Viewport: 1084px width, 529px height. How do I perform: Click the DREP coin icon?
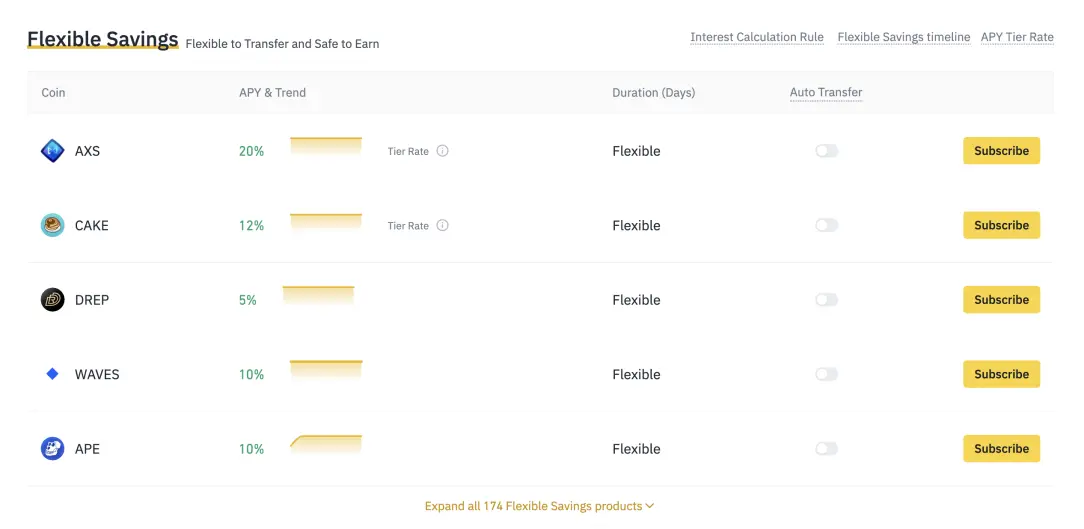click(53, 299)
